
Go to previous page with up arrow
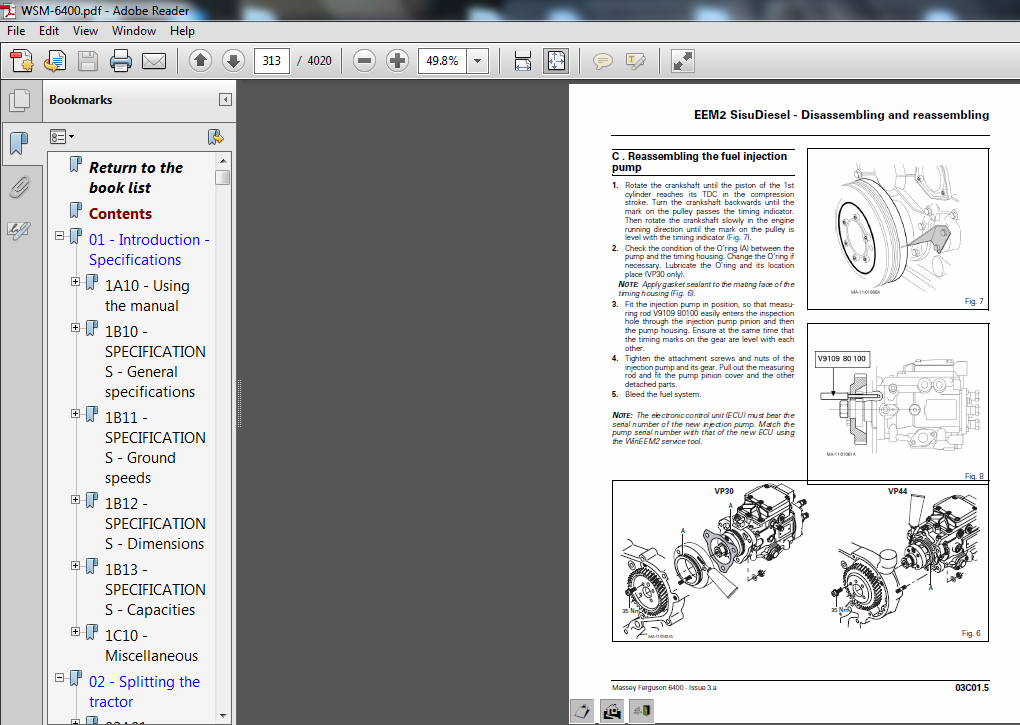(x=200, y=61)
